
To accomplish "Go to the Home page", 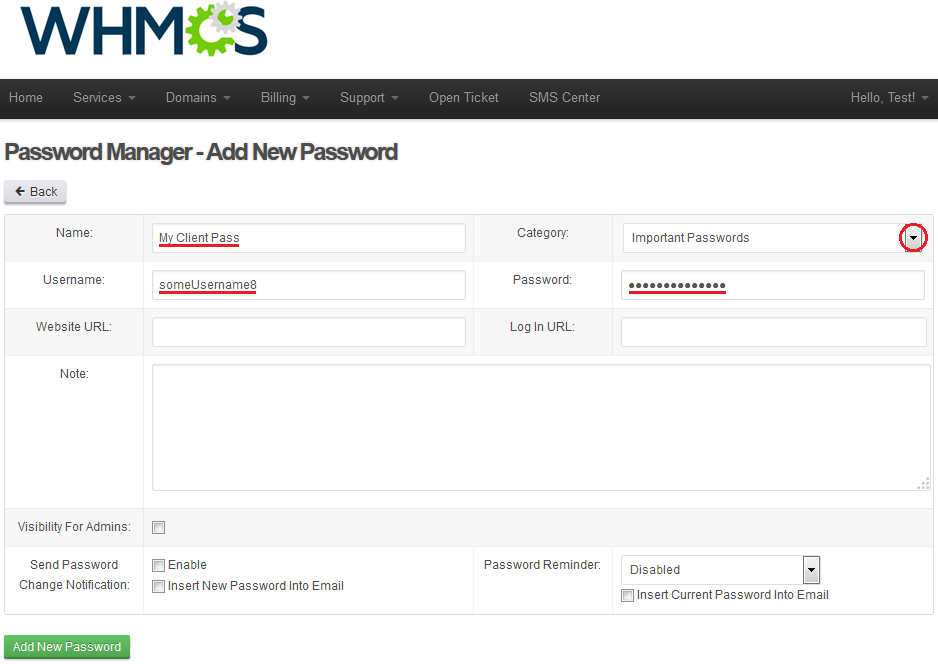I will tap(26, 98).
